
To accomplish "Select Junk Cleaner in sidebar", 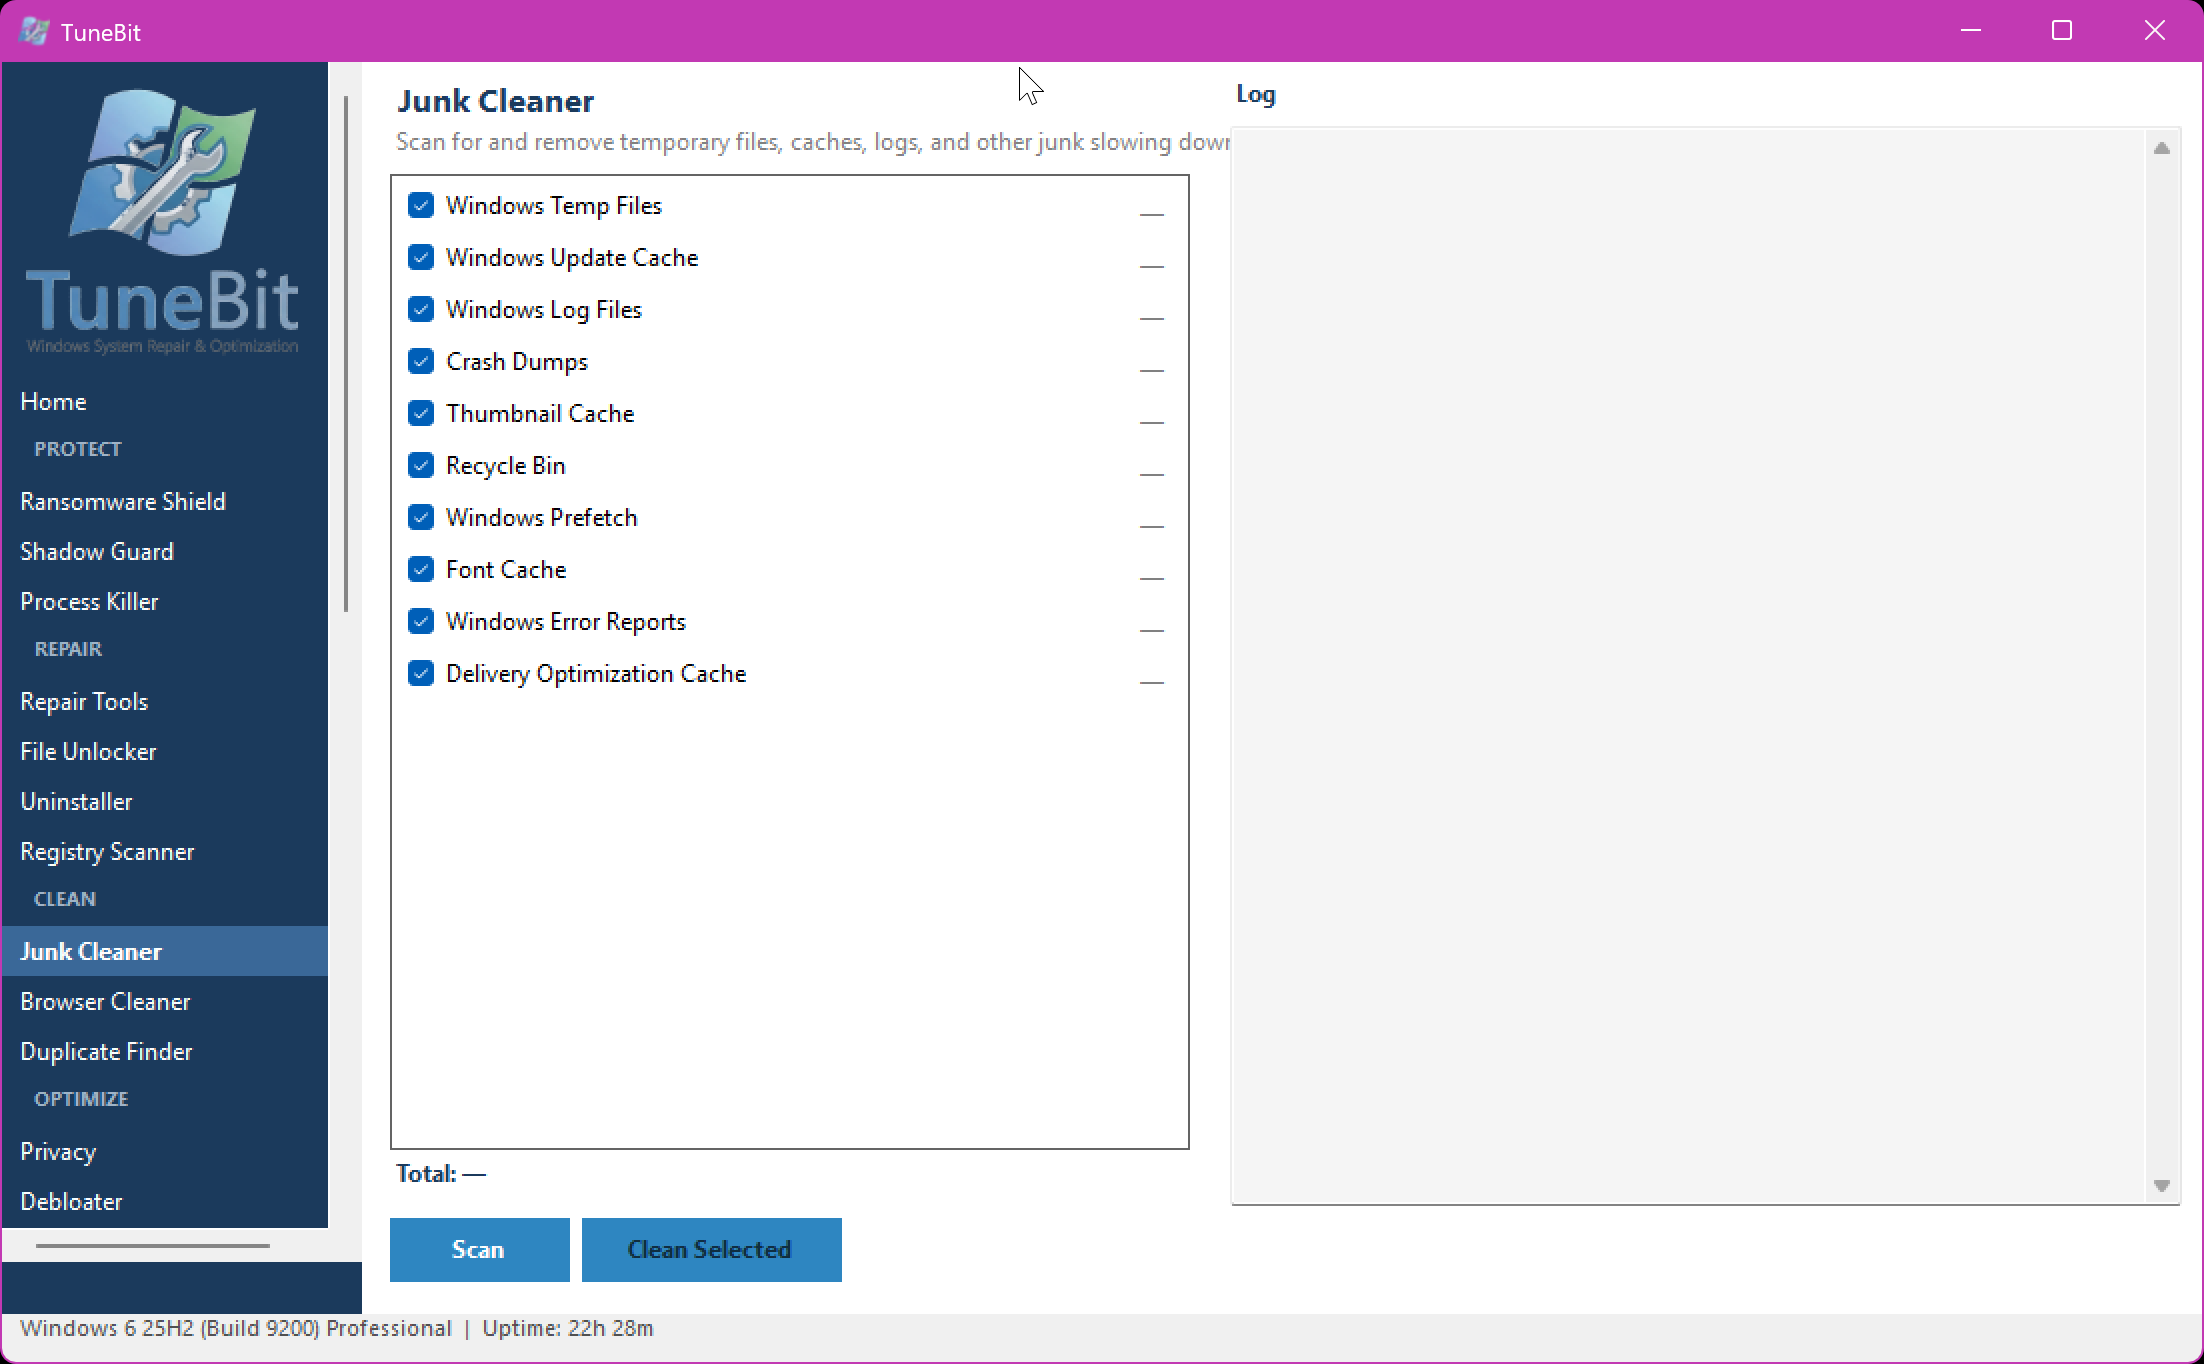I will pos(165,952).
